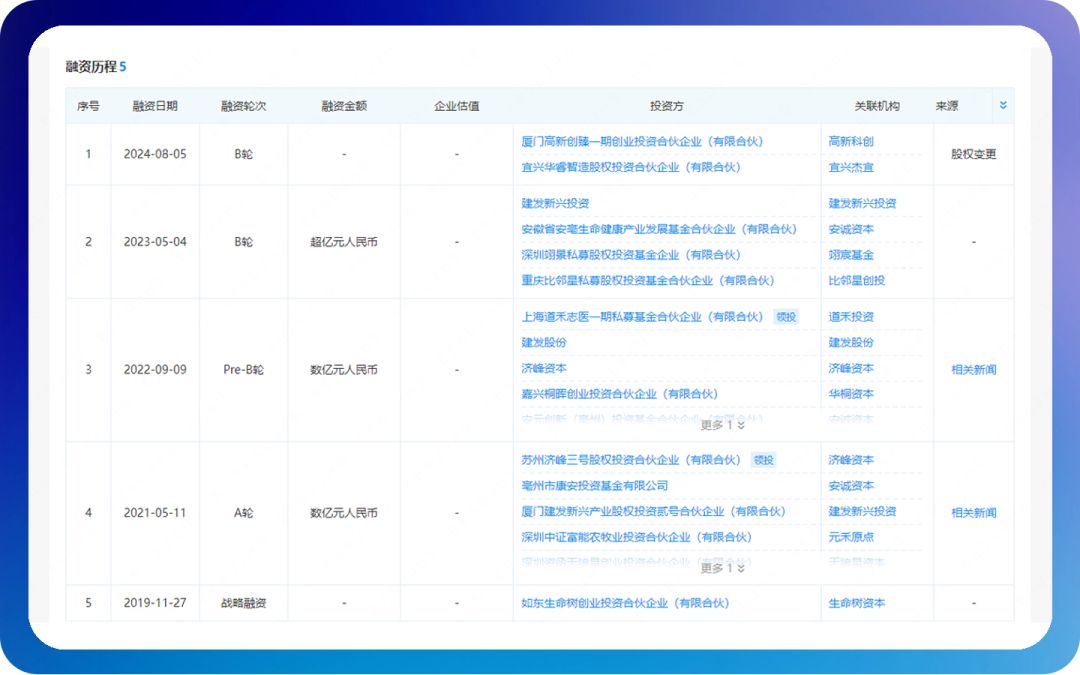This screenshot has width=1080, height=675.
Task: Open 道禾投资 related institution link
Action: (x=851, y=317)
